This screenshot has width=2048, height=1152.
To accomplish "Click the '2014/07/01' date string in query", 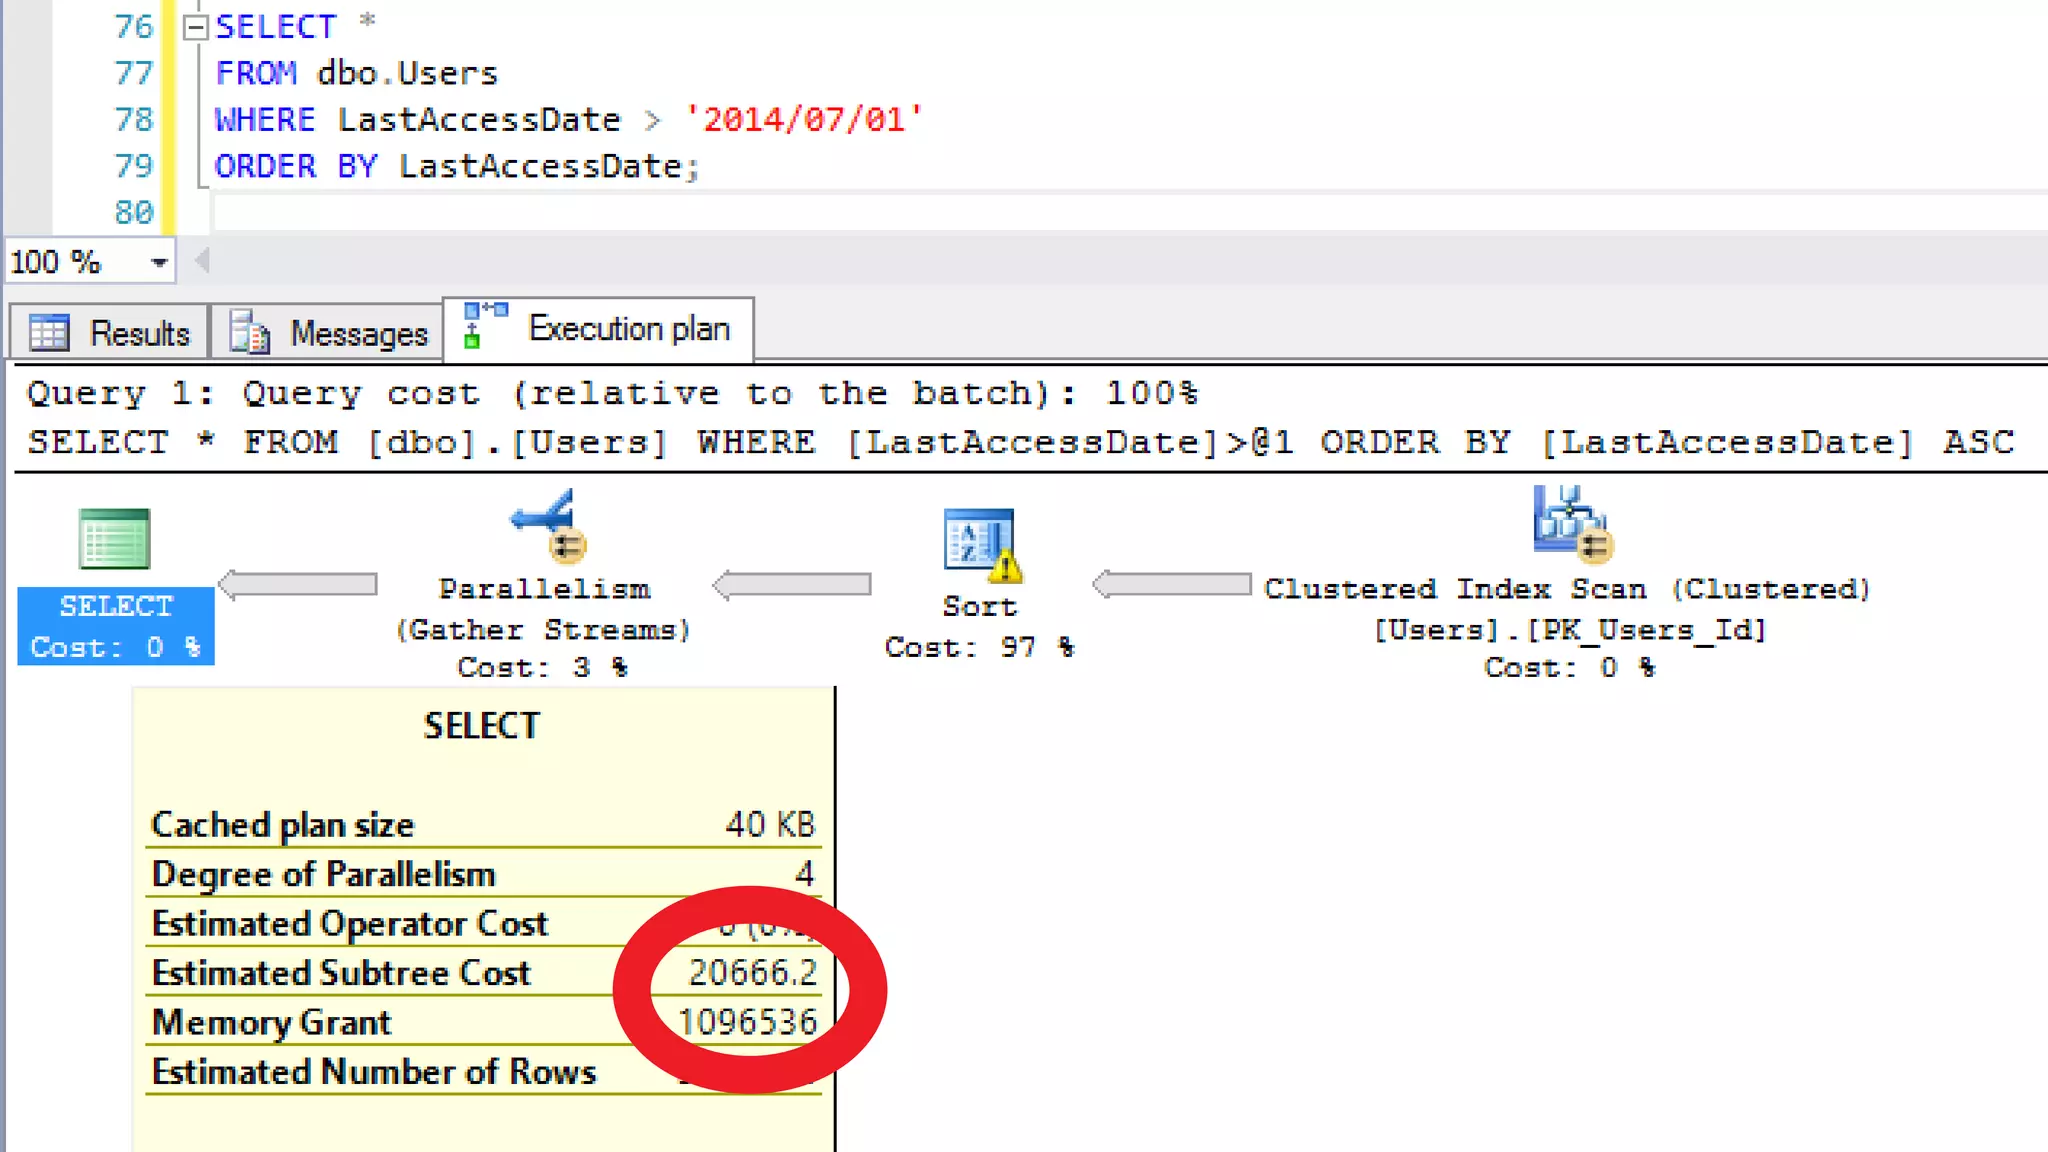I will 803,120.
